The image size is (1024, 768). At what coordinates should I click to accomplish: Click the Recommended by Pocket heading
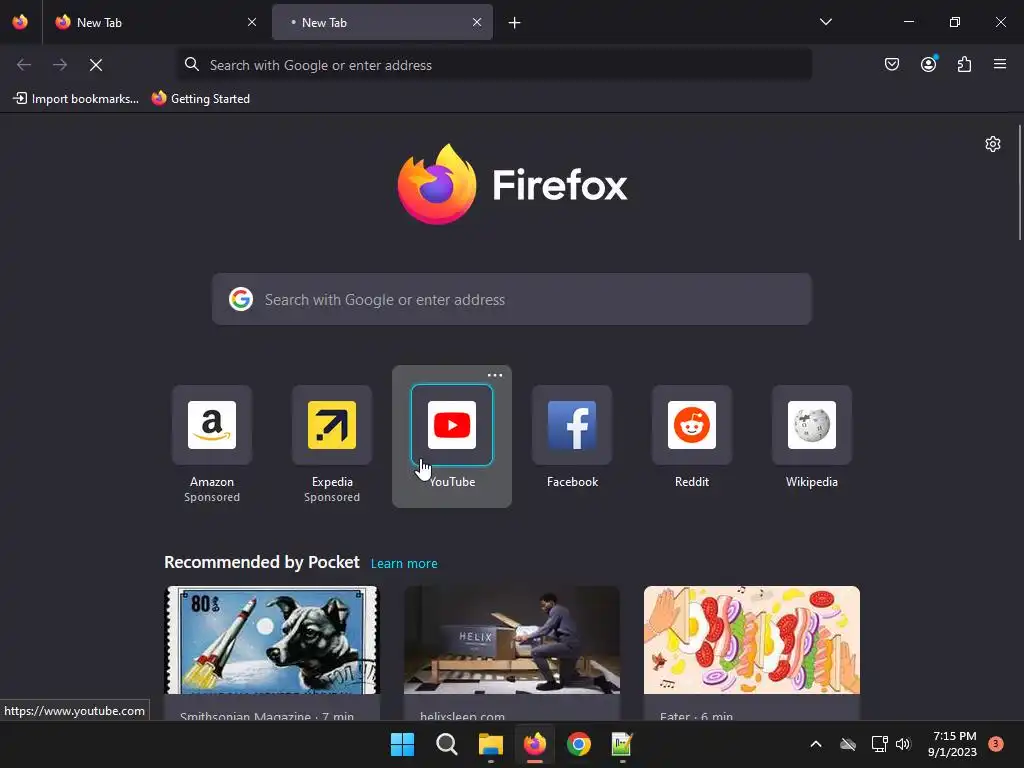tap(261, 562)
